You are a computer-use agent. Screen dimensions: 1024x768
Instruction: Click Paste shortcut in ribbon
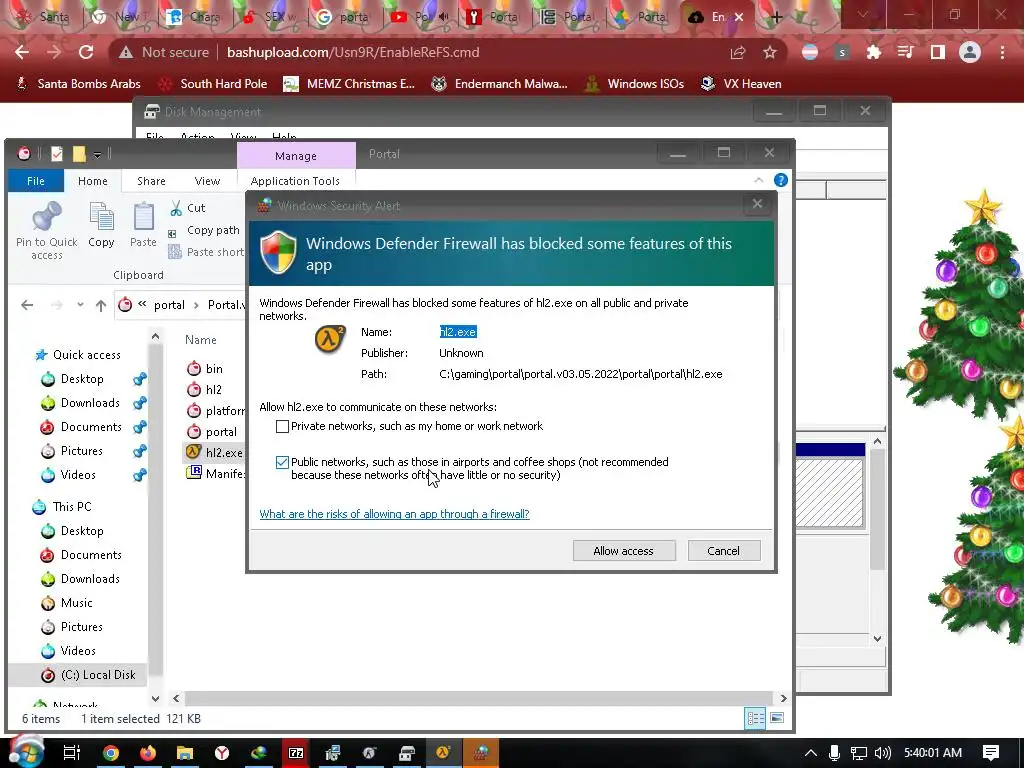206,252
